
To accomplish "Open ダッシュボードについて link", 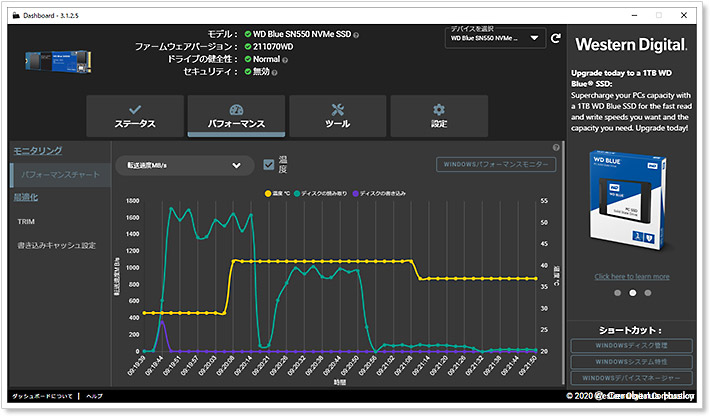I will (42, 396).
